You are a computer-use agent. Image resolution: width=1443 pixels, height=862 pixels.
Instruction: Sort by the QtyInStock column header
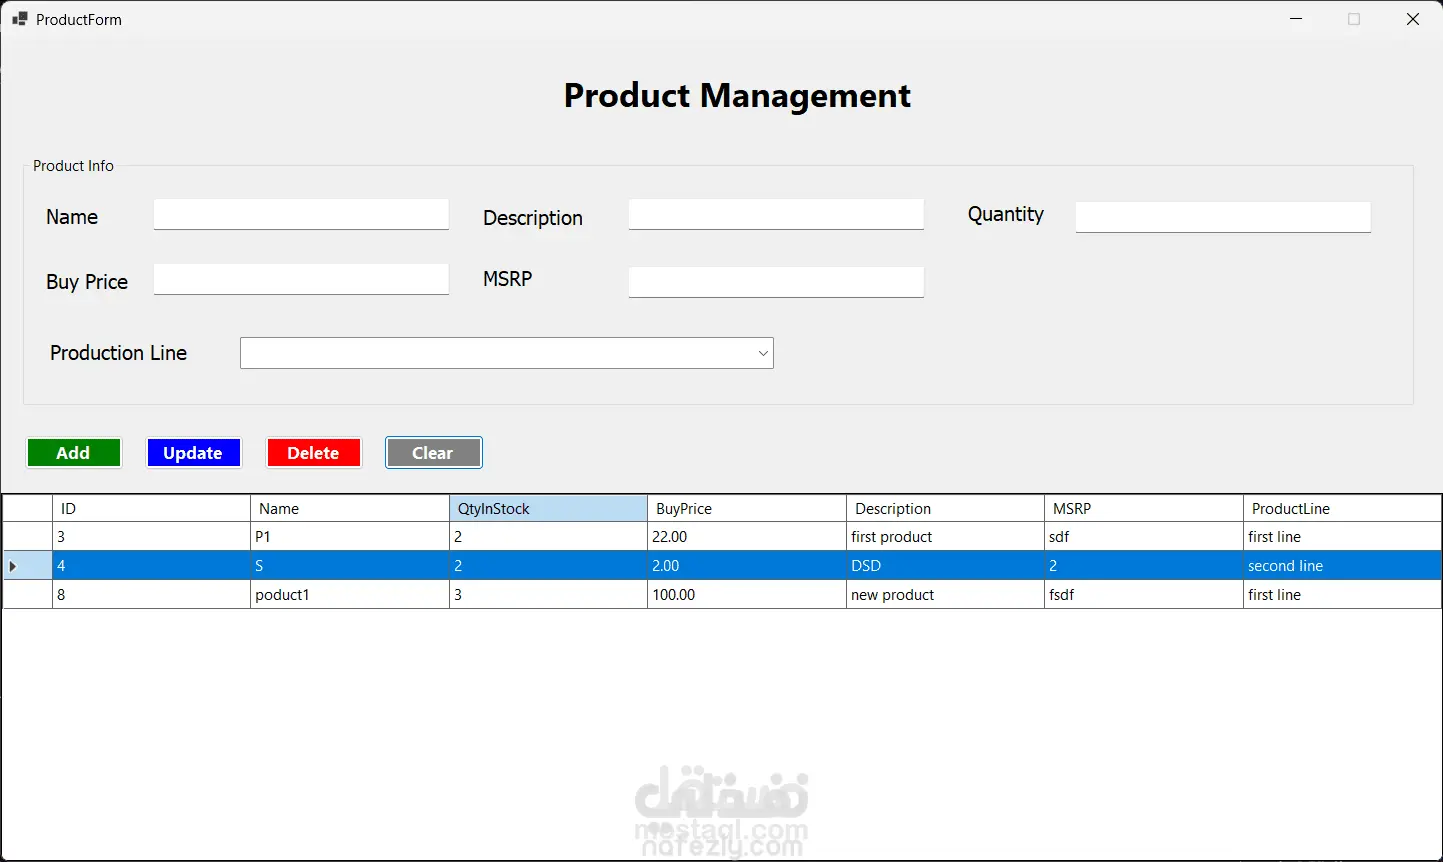(548, 509)
